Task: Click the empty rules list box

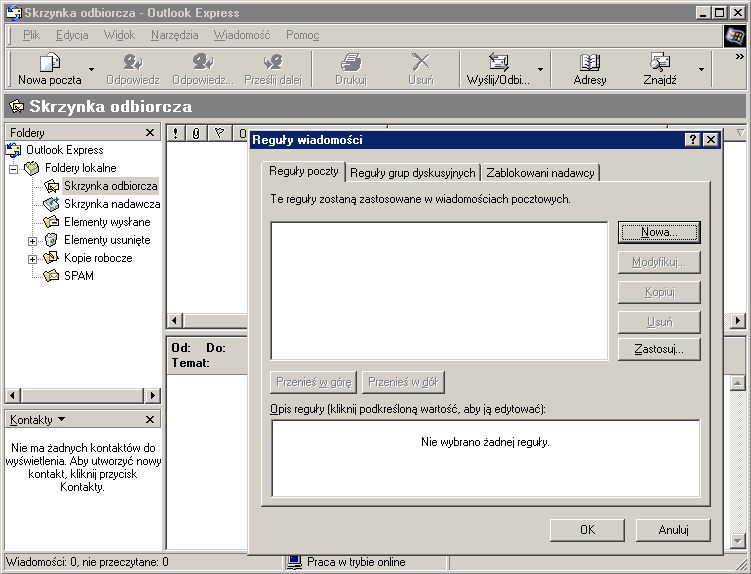Action: coord(439,290)
